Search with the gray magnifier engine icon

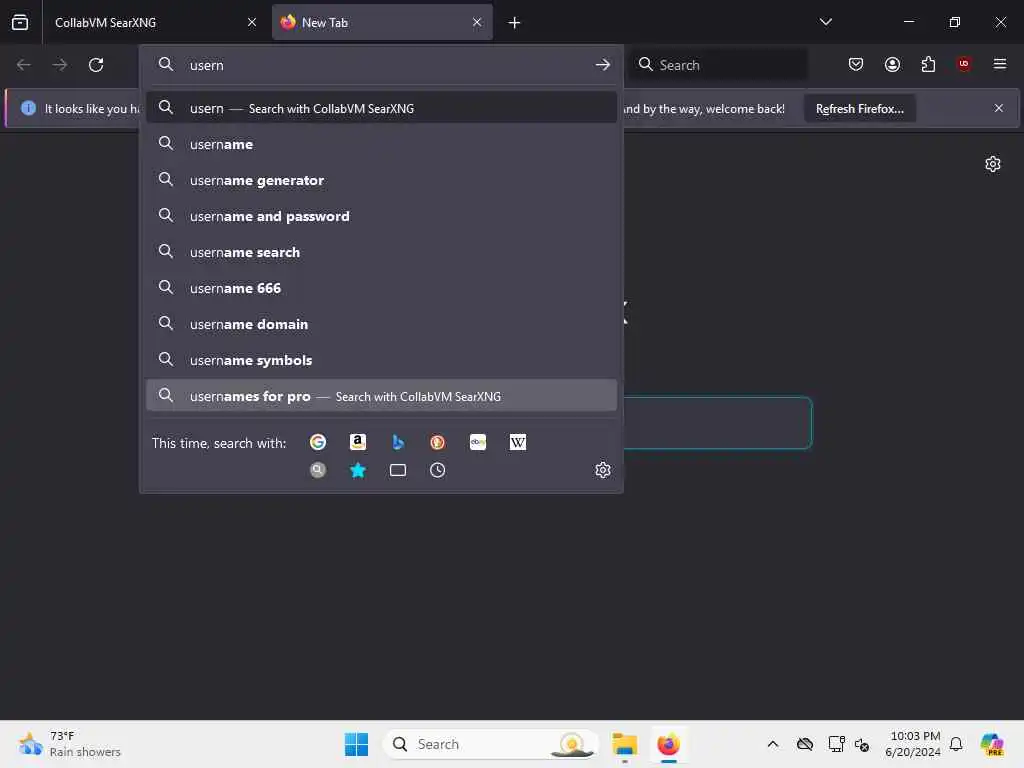318,470
